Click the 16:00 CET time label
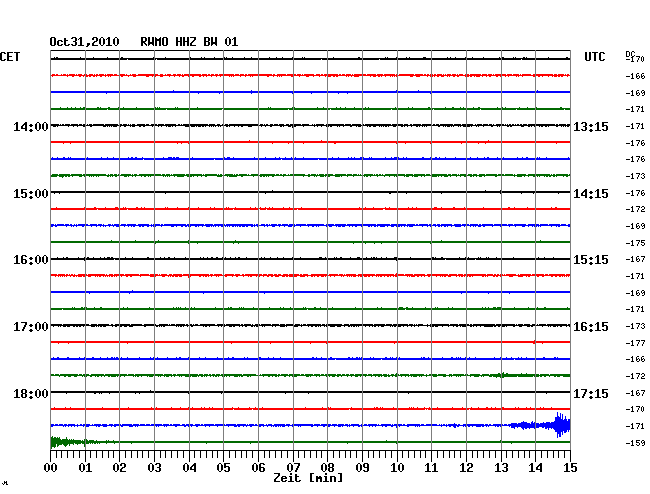The height and width of the screenshot is (494, 650). [x=31, y=260]
